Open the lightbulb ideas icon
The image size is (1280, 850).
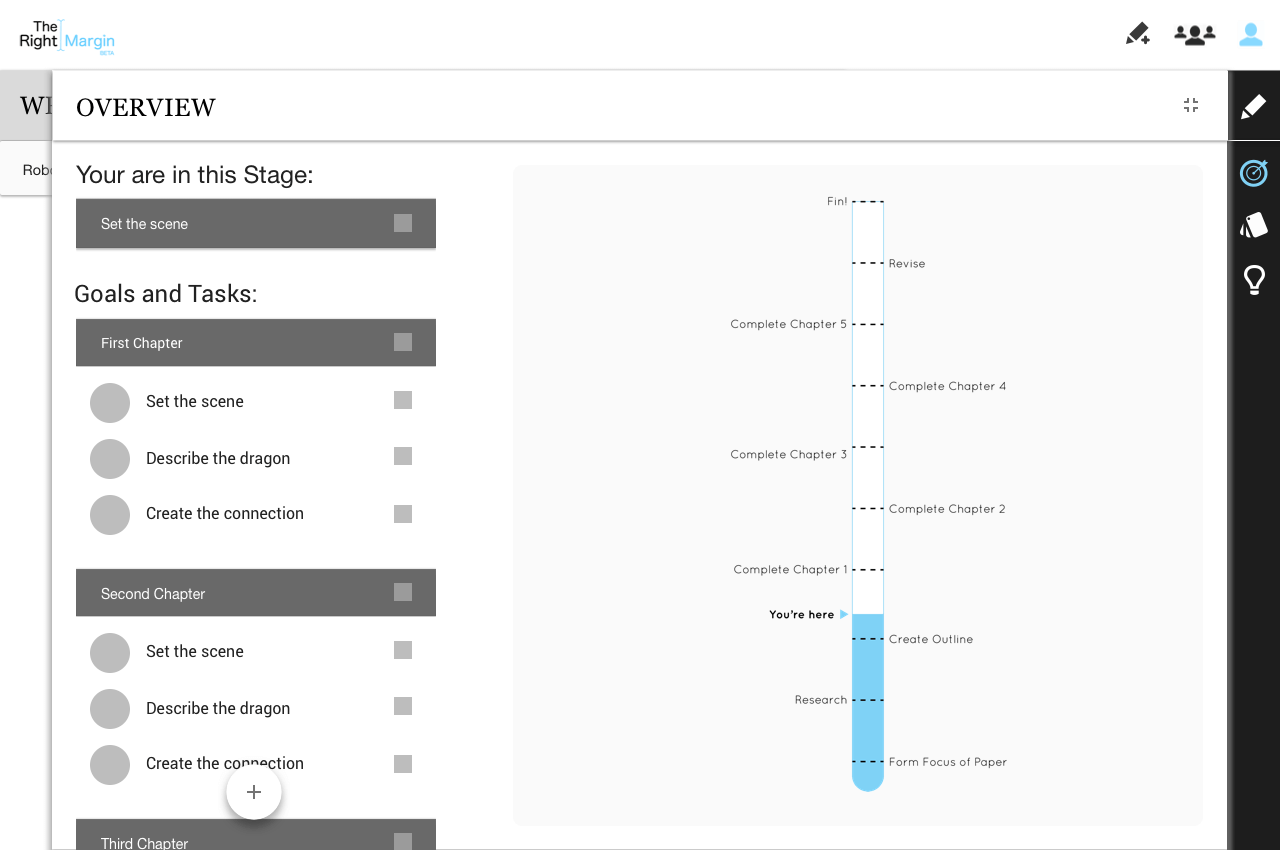coord(1254,280)
